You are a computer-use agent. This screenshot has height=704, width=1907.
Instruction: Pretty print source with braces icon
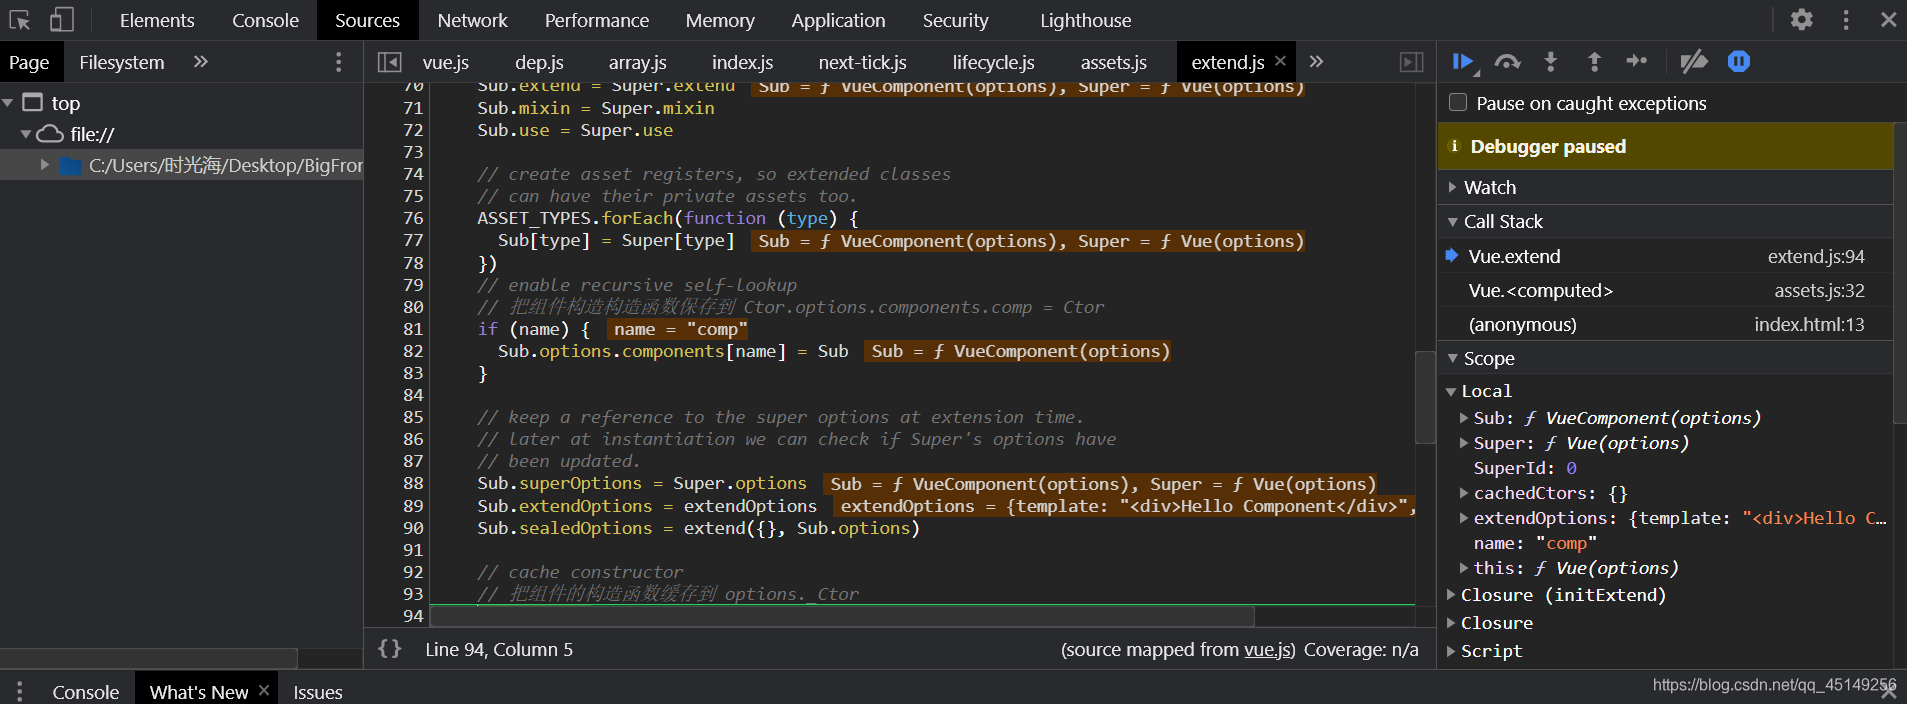(390, 649)
